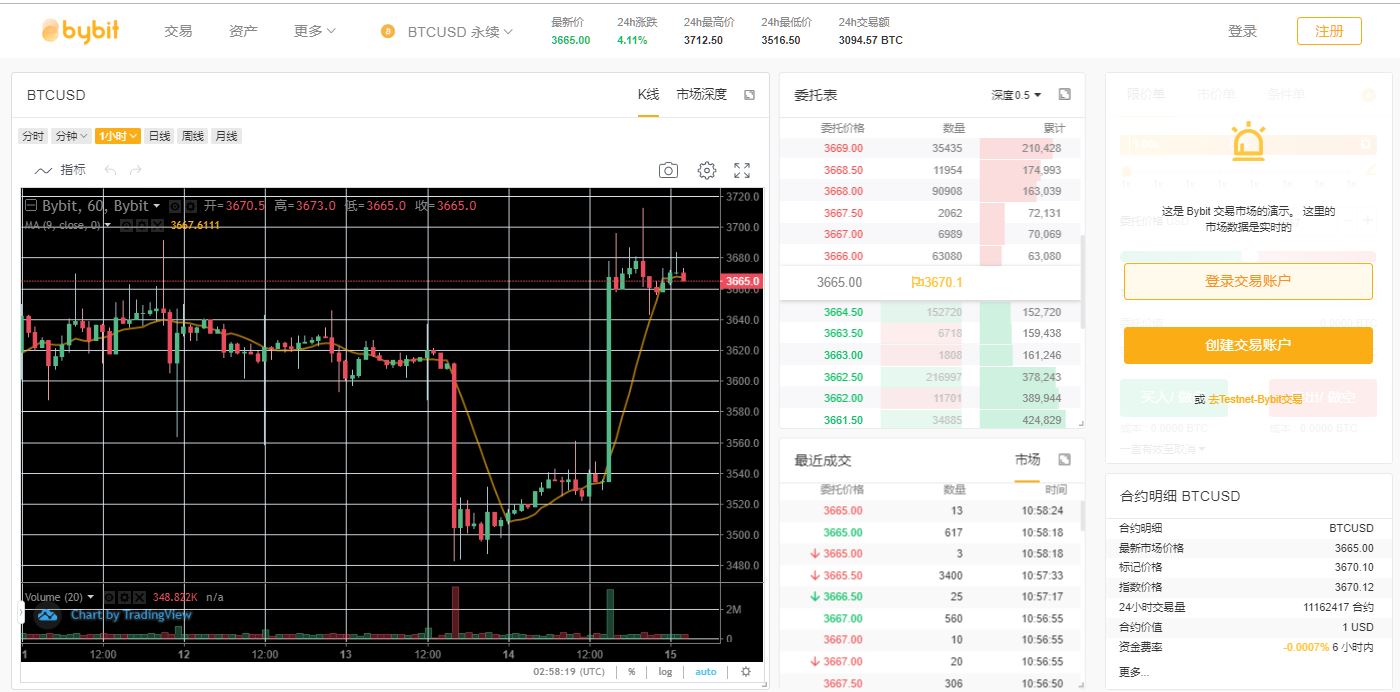Switch chart to fullscreen mode
Viewport: 1400px width, 692px height.
(x=742, y=171)
